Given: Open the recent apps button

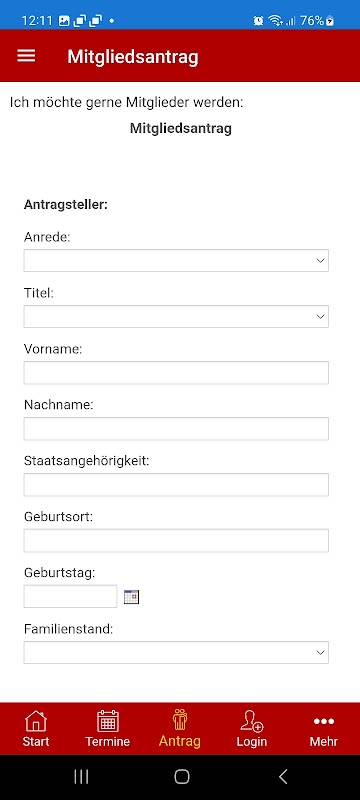Looking at the screenshot, I should [x=81, y=777].
